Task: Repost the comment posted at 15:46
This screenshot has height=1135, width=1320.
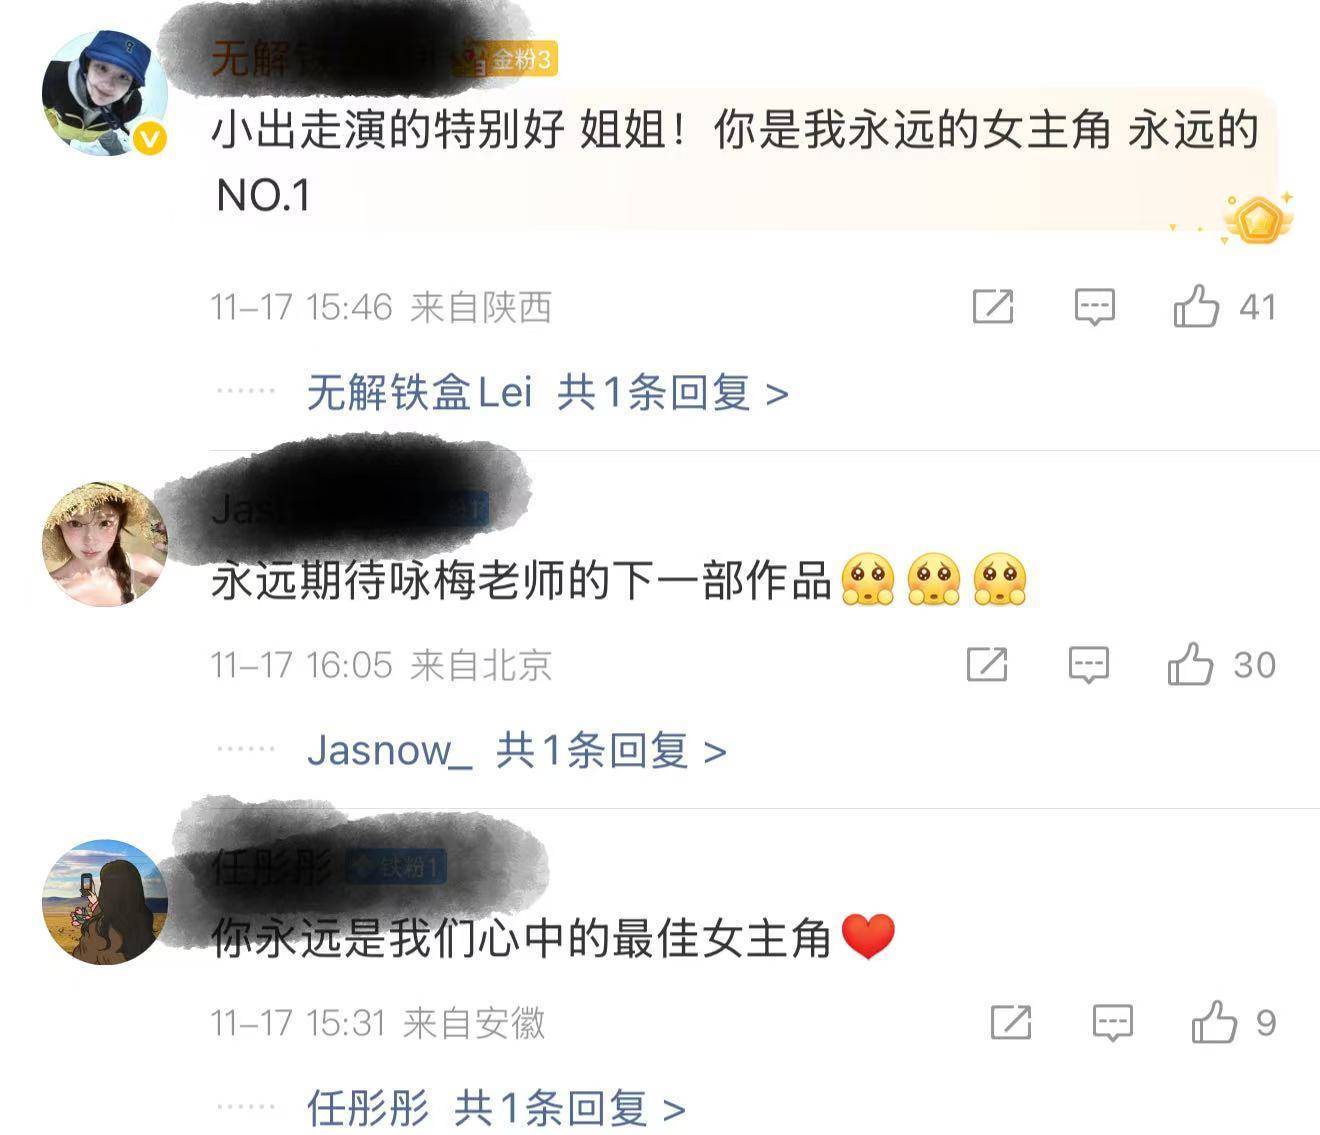Action: point(993,306)
